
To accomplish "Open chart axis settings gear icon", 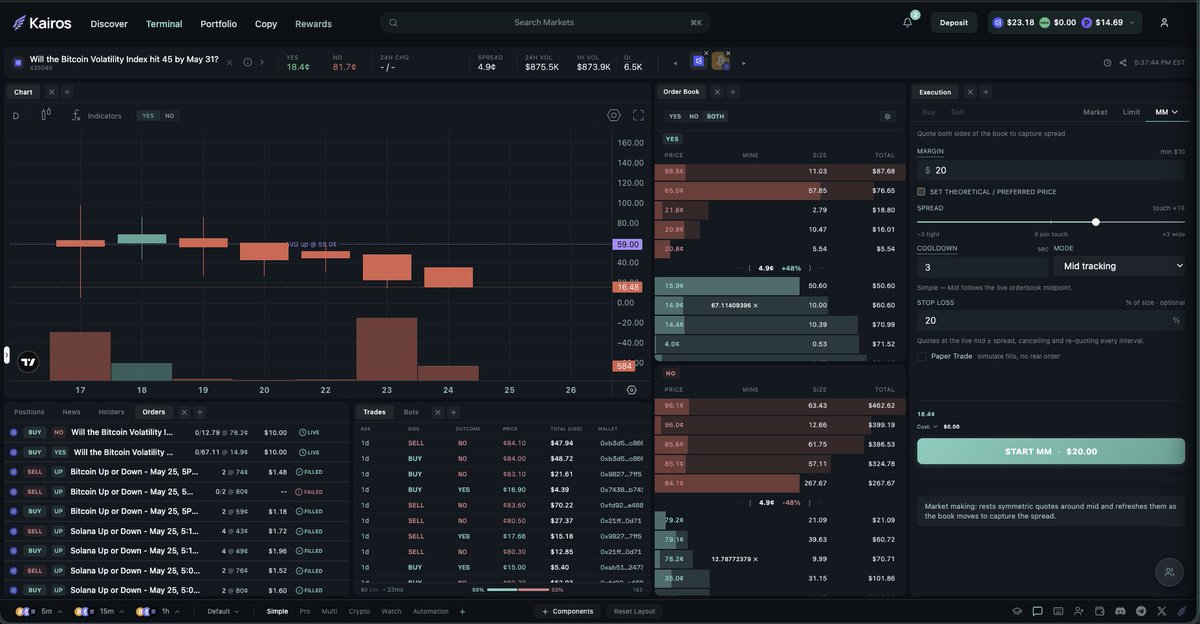I will (x=631, y=390).
